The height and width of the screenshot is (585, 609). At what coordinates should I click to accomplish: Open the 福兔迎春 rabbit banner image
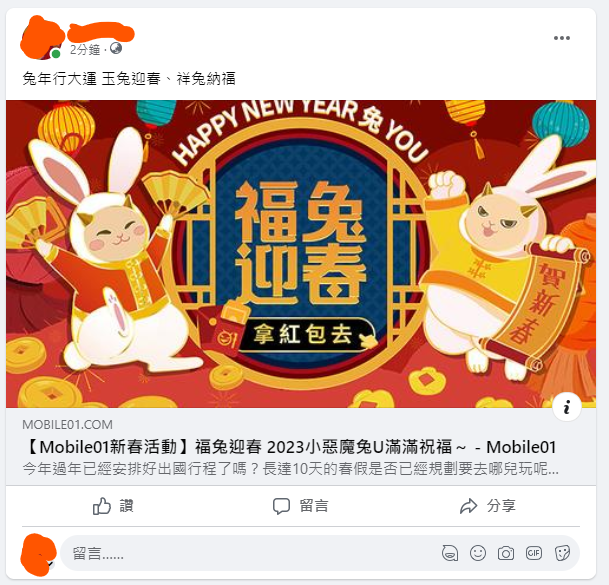click(x=301, y=254)
